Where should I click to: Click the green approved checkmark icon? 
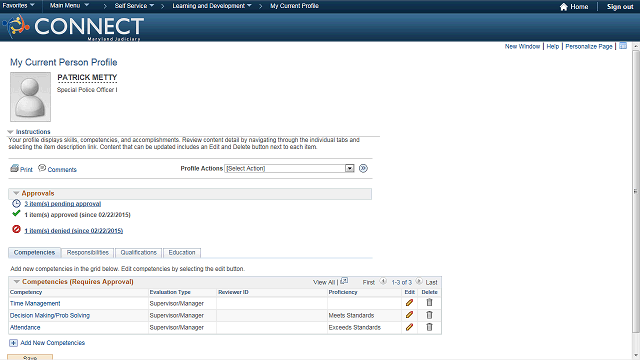pos(16,213)
